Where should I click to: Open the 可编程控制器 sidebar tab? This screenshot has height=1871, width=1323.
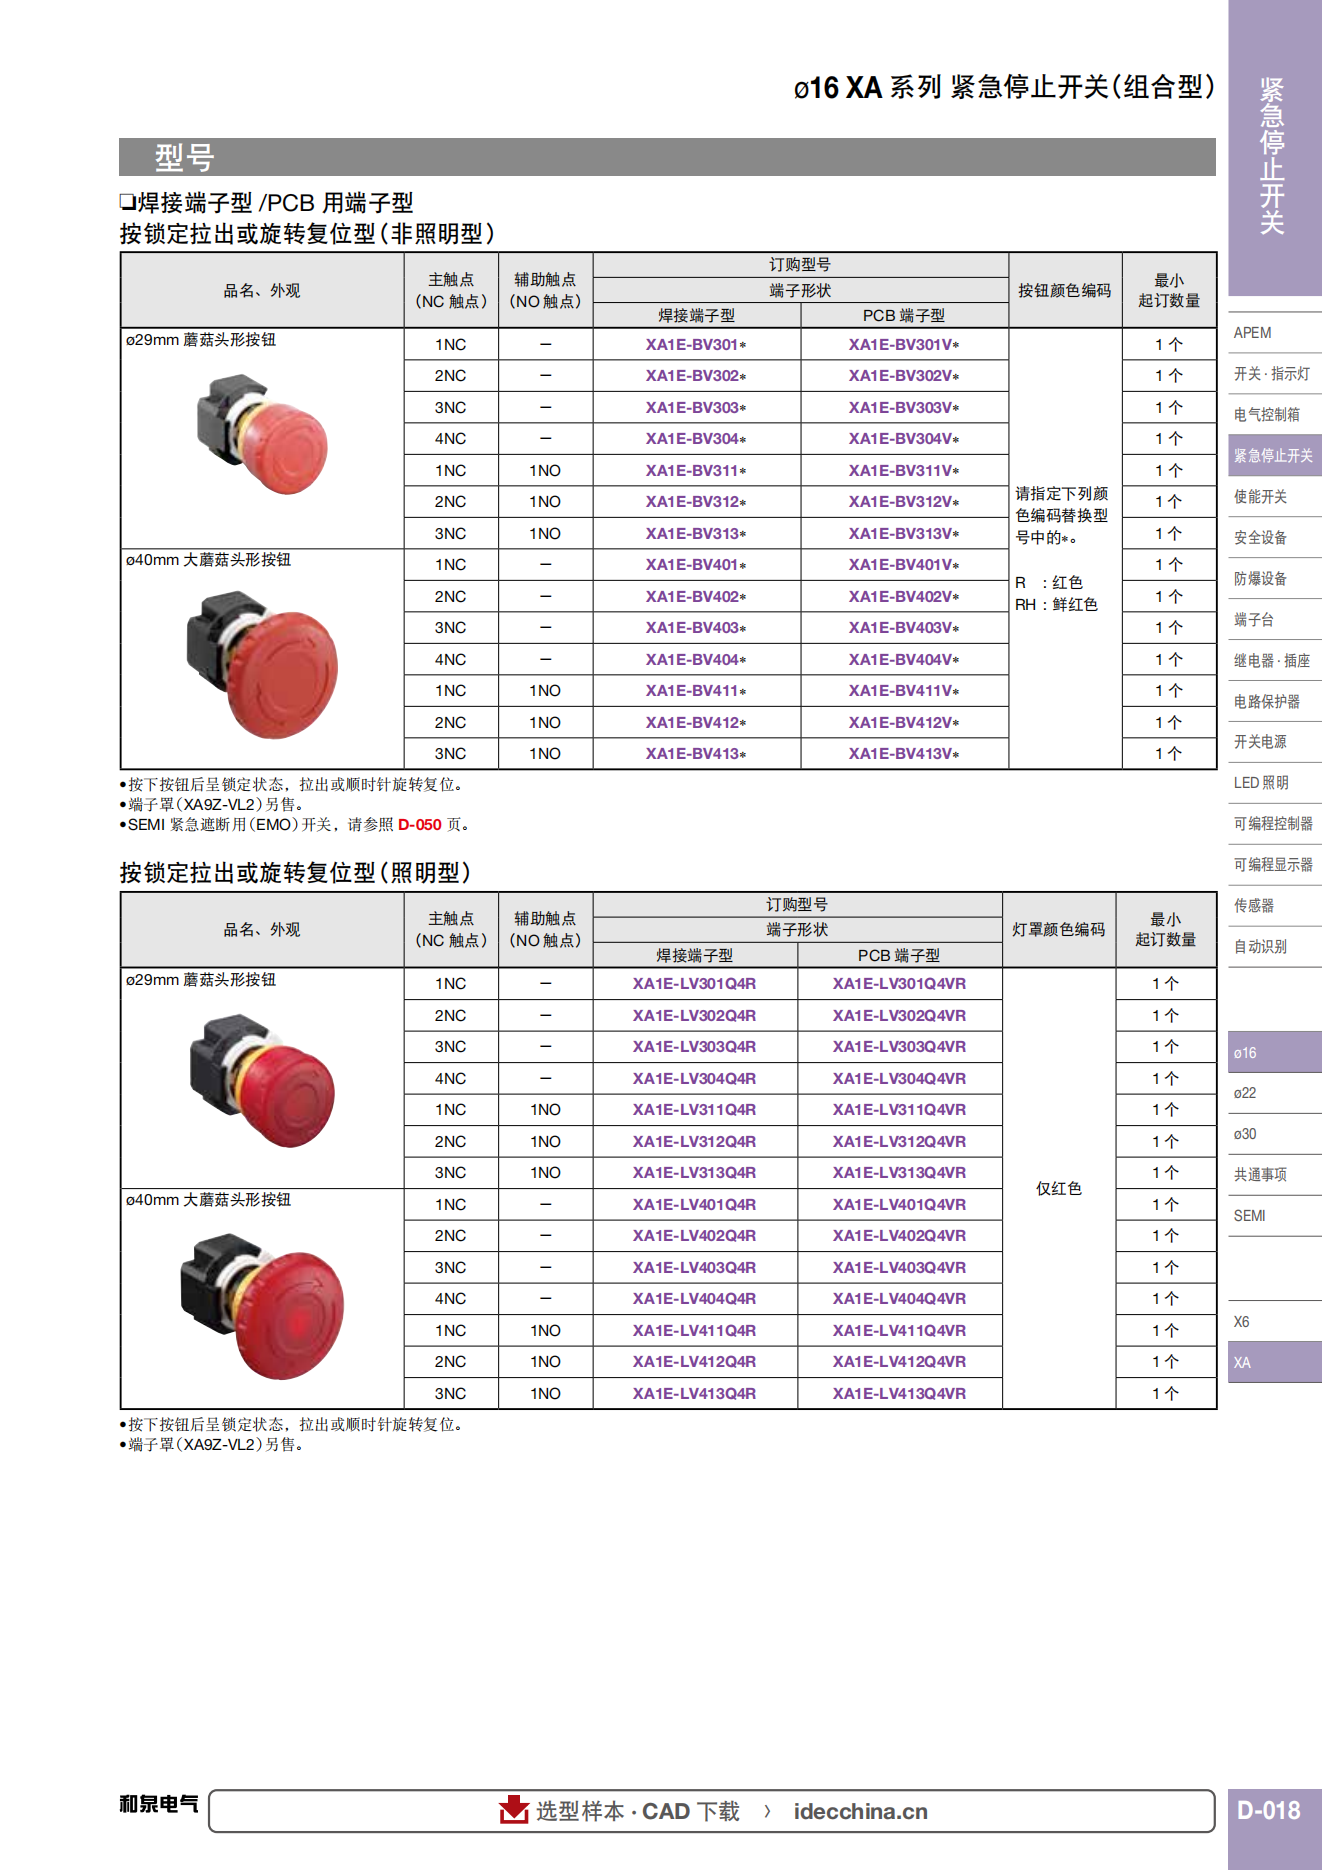click(1275, 824)
